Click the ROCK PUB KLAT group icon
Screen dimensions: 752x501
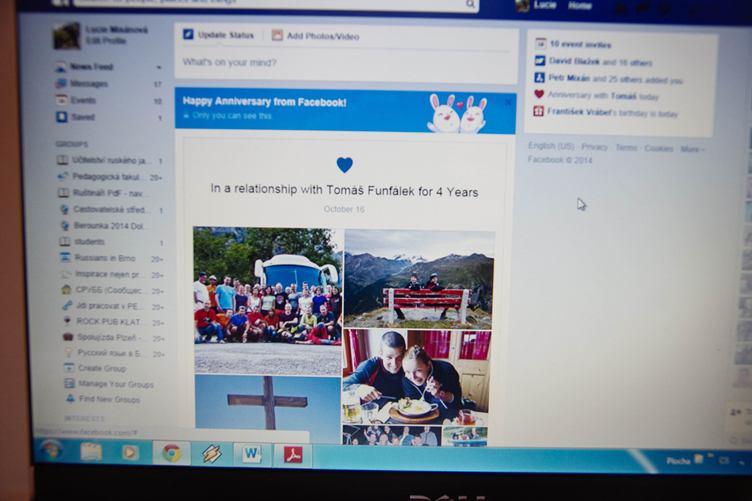pyautogui.click(x=67, y=321)
